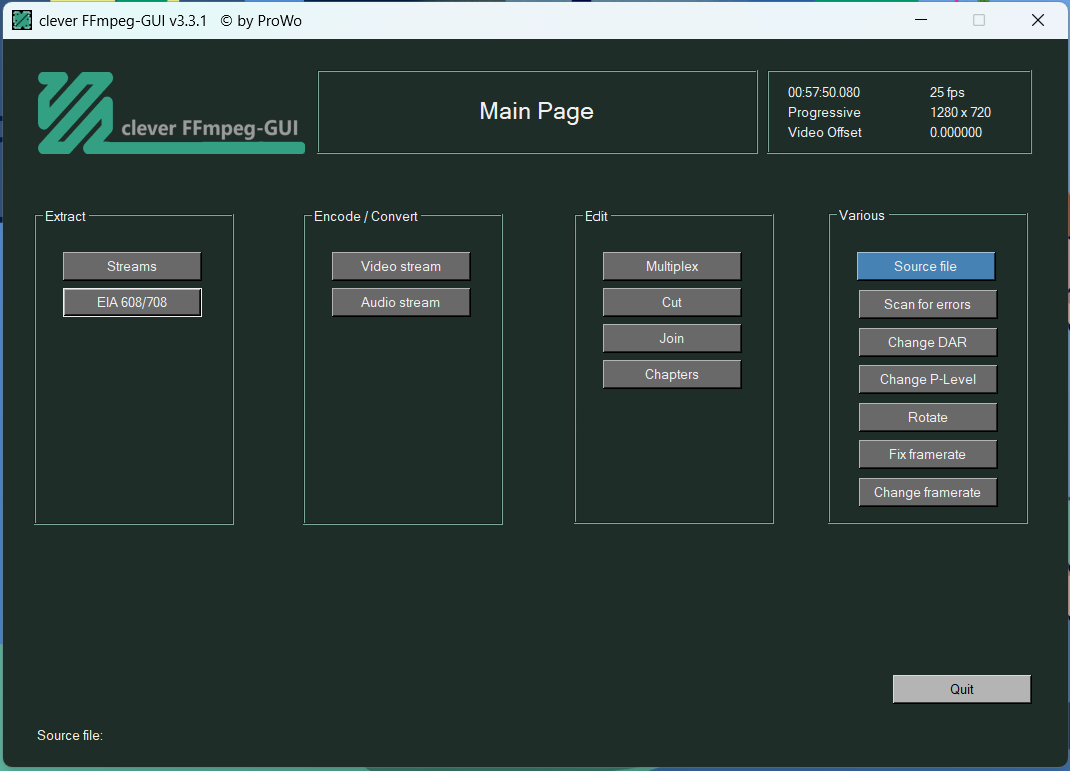Open Audio stream encoding

pyautogui.click(x=401, y=302)
